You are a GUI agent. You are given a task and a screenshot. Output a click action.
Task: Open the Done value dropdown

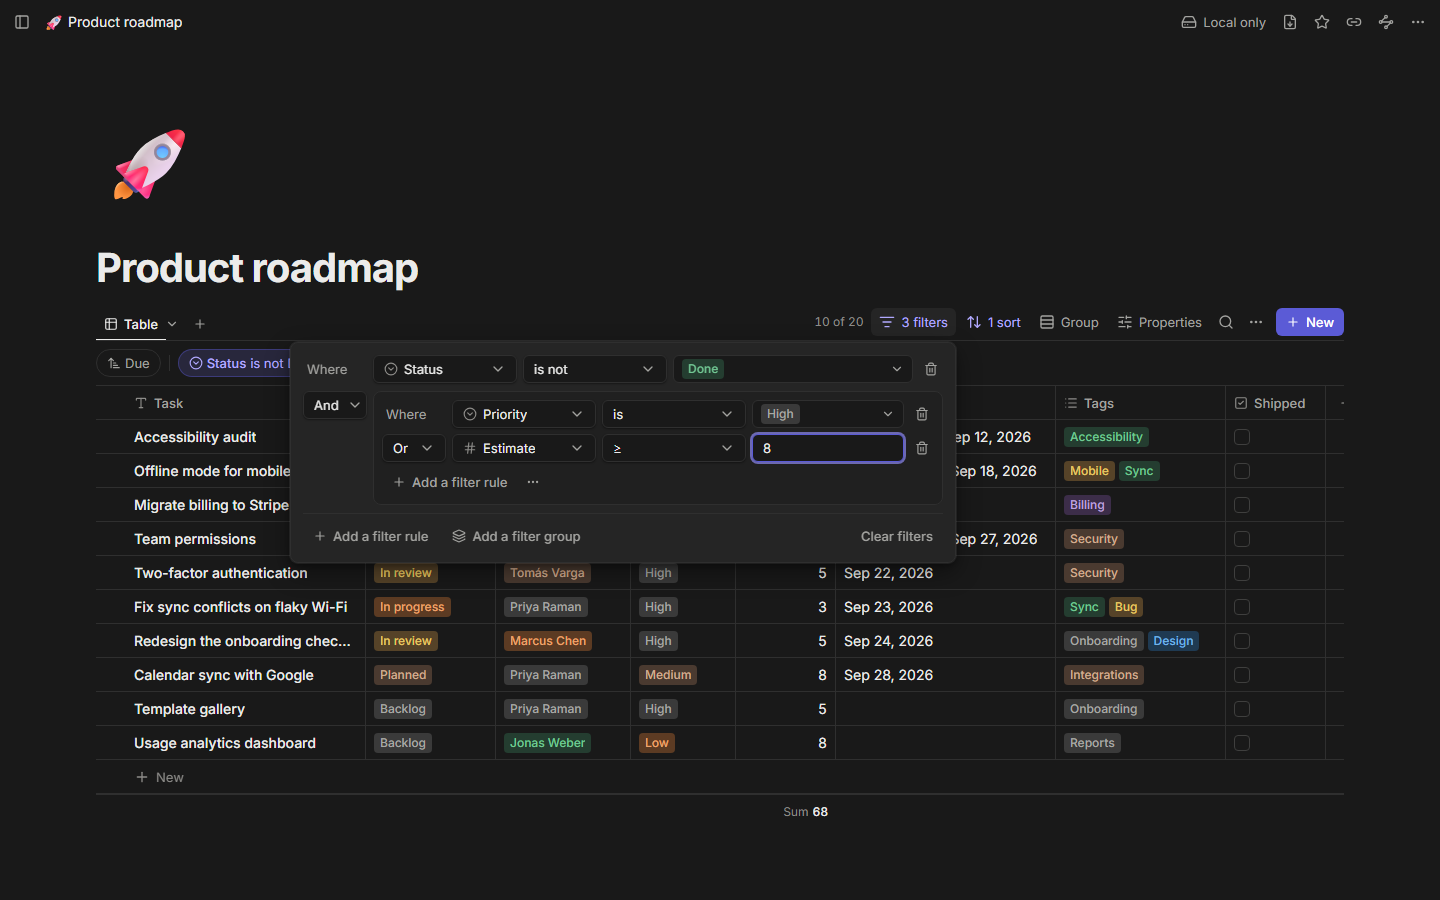click(793, 369)
